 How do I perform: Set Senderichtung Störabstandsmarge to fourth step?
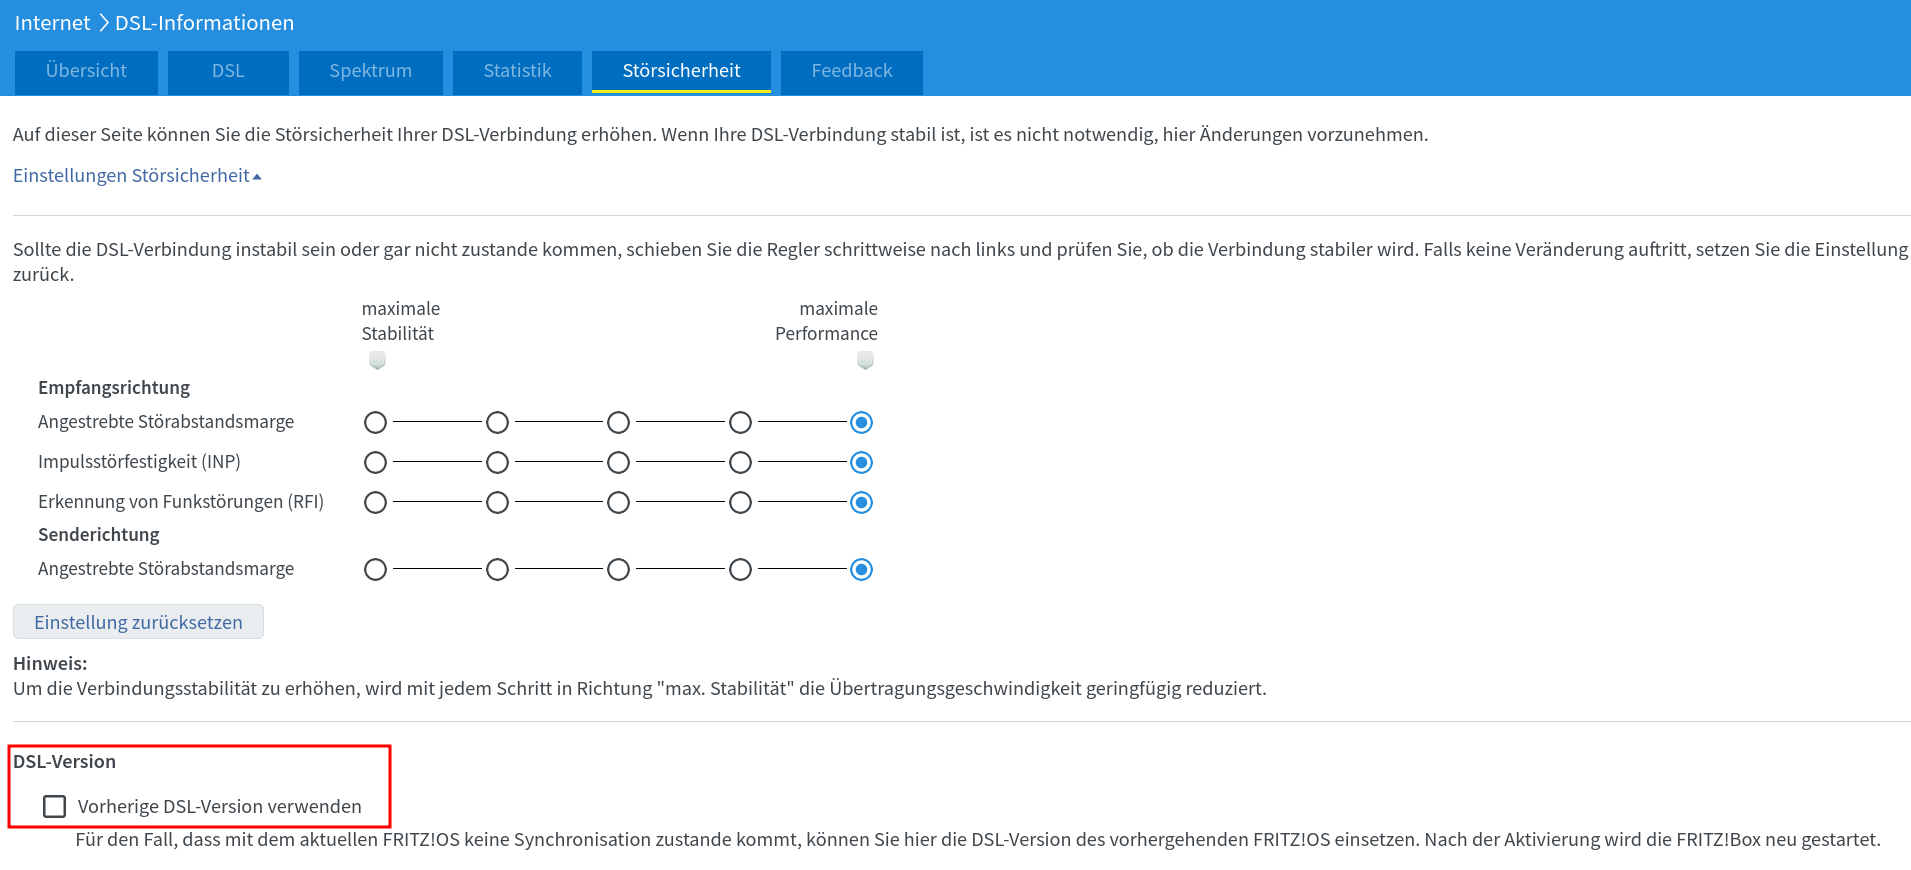tap(740, 570)
